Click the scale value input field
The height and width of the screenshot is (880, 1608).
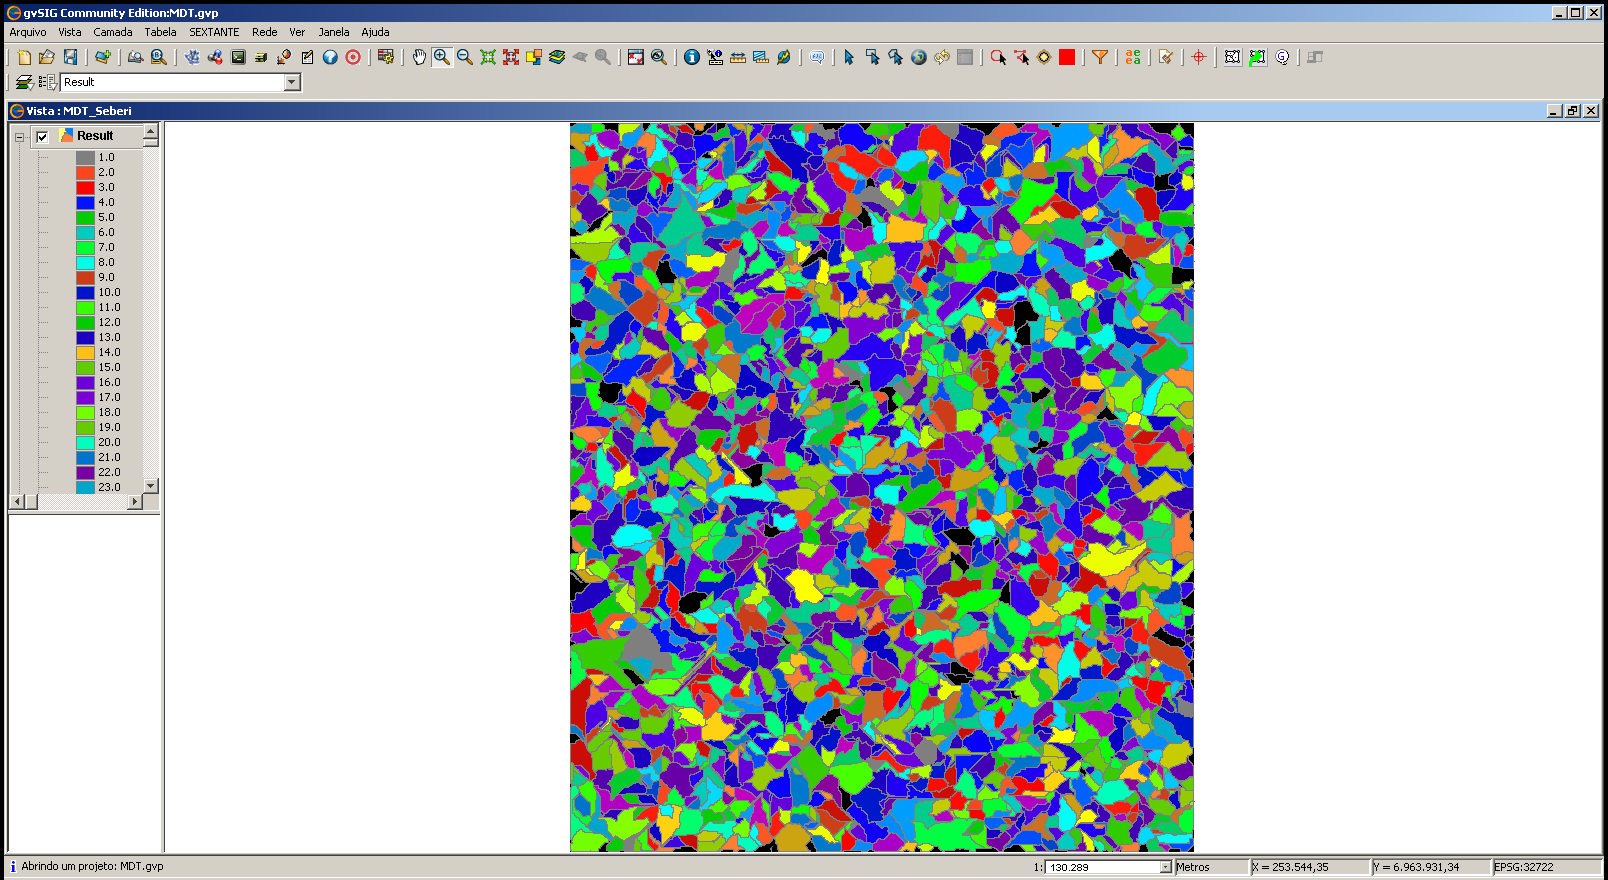[x=1100, y=867]
